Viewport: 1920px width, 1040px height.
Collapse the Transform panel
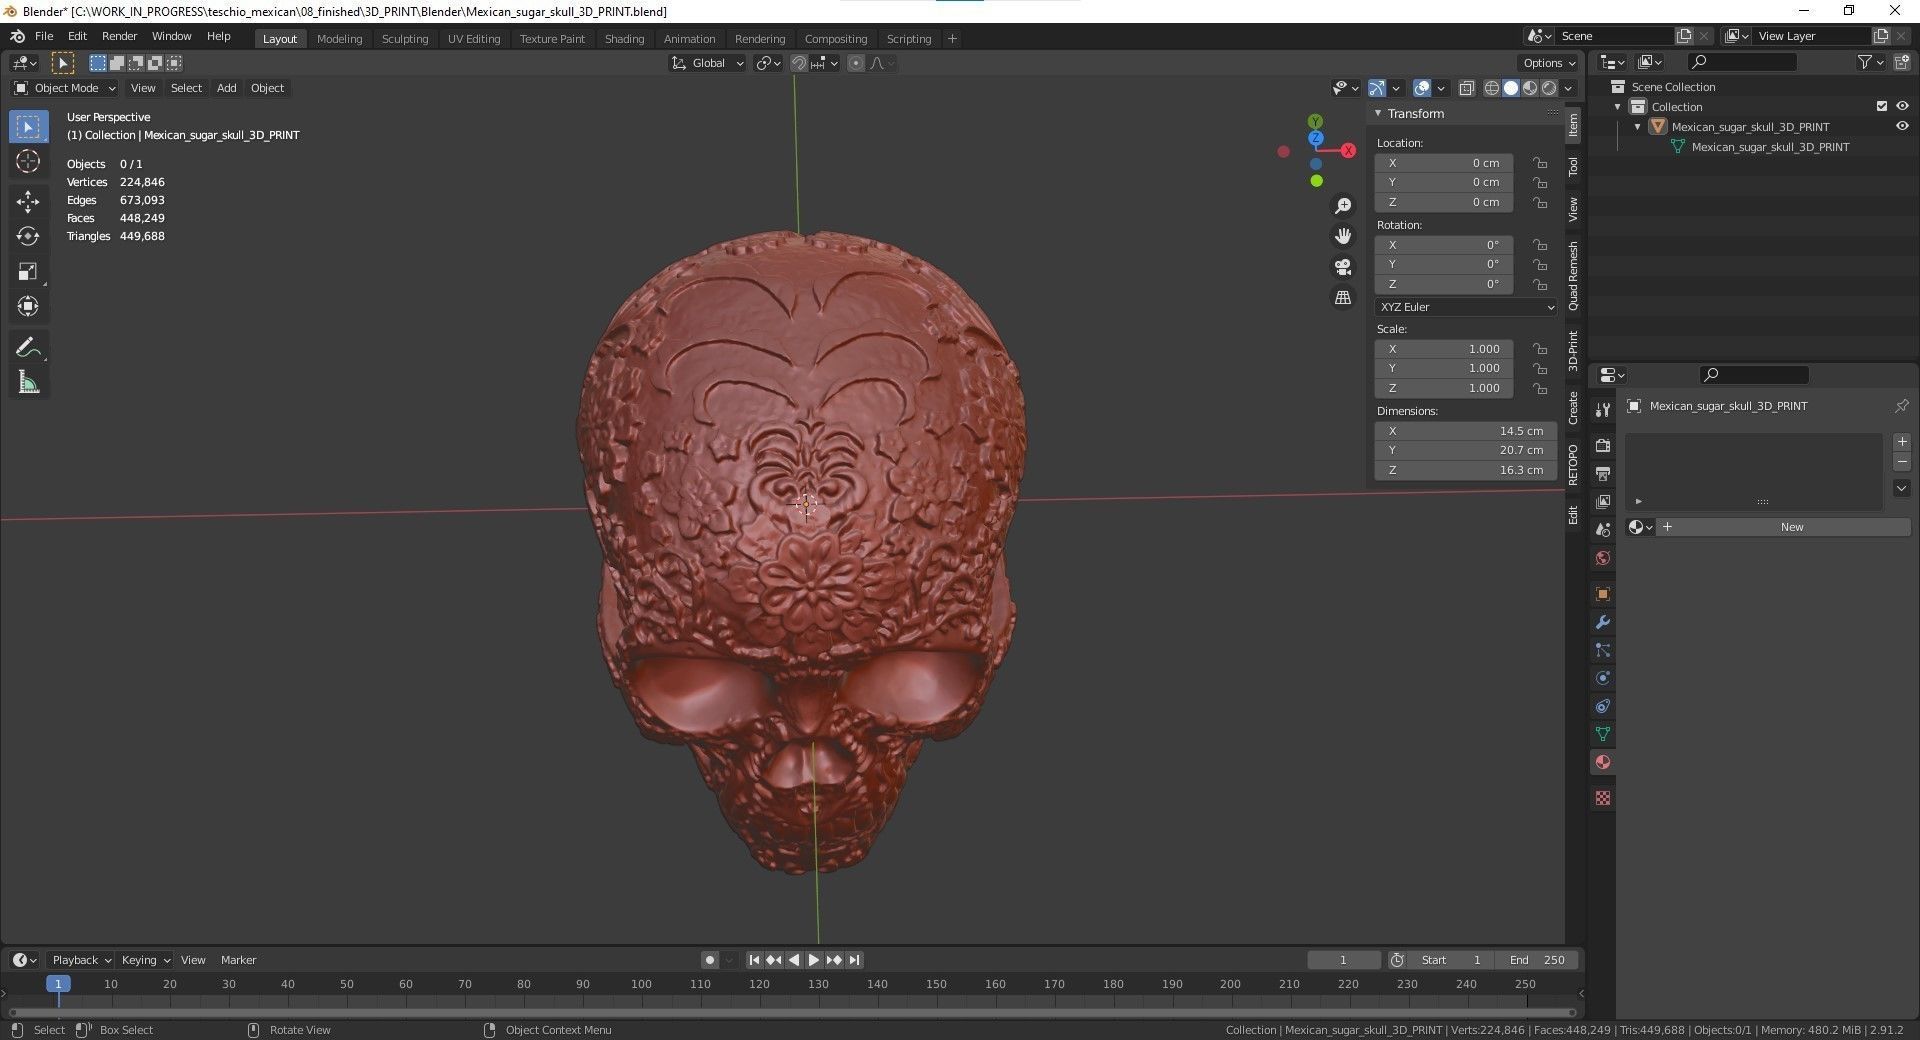(1378, 114)
